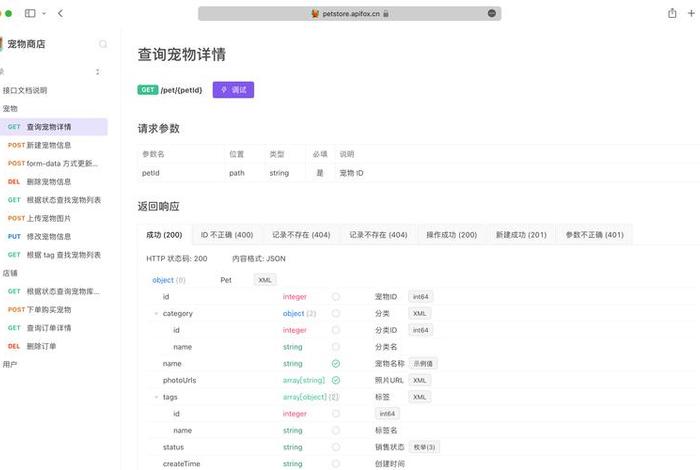Click the green GET method badge
This screenshot has height=470, width=700.
click(147, 90)
